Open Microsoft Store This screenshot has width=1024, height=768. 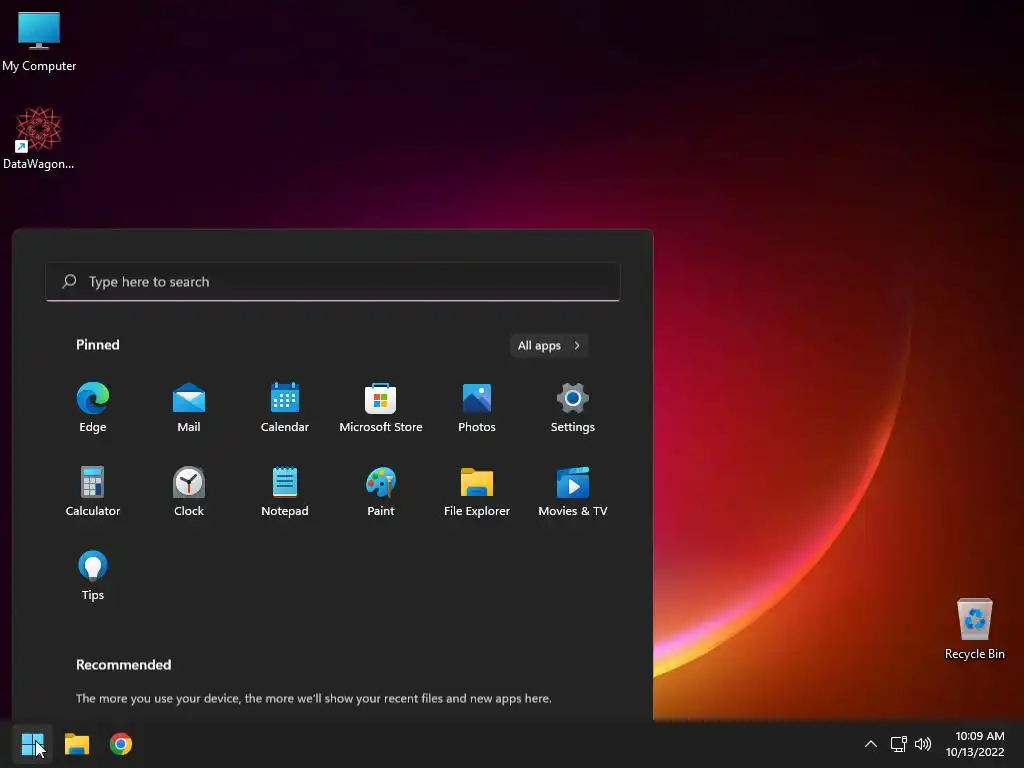(381, 408)
